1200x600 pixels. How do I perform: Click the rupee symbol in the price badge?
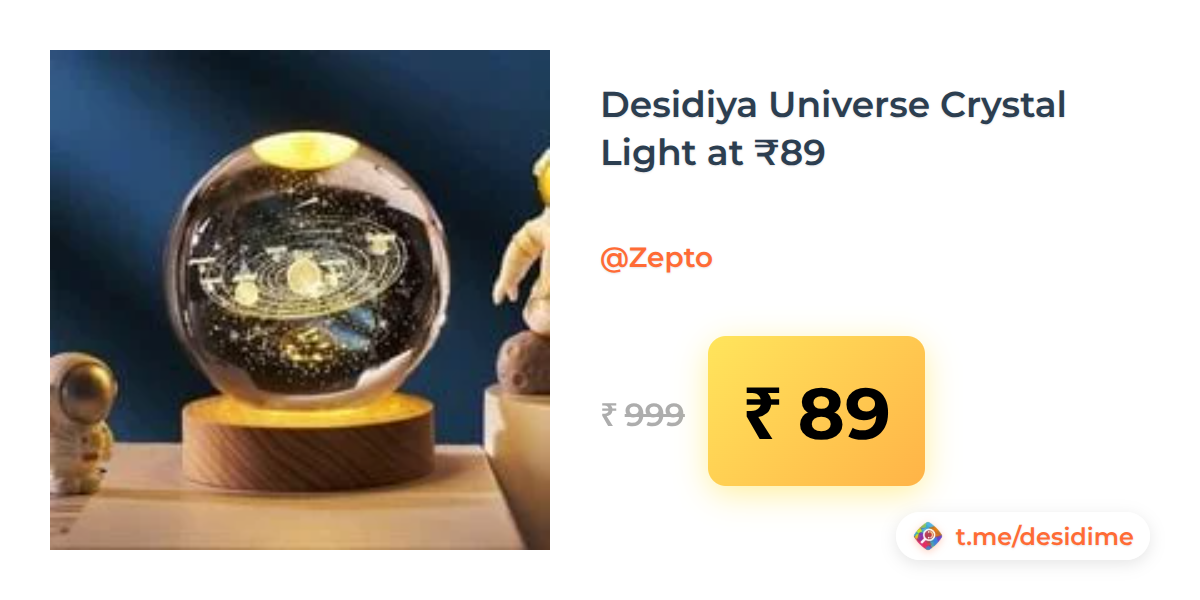point(761,414)
